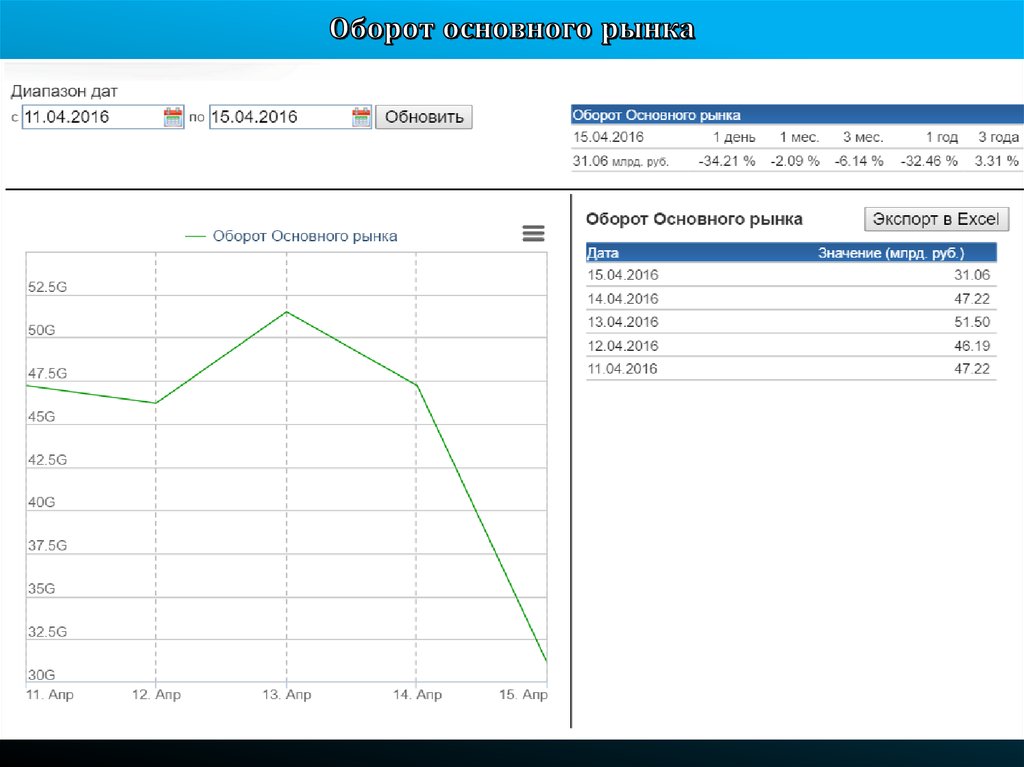Open the end date calendar picker

click(361, 117)
